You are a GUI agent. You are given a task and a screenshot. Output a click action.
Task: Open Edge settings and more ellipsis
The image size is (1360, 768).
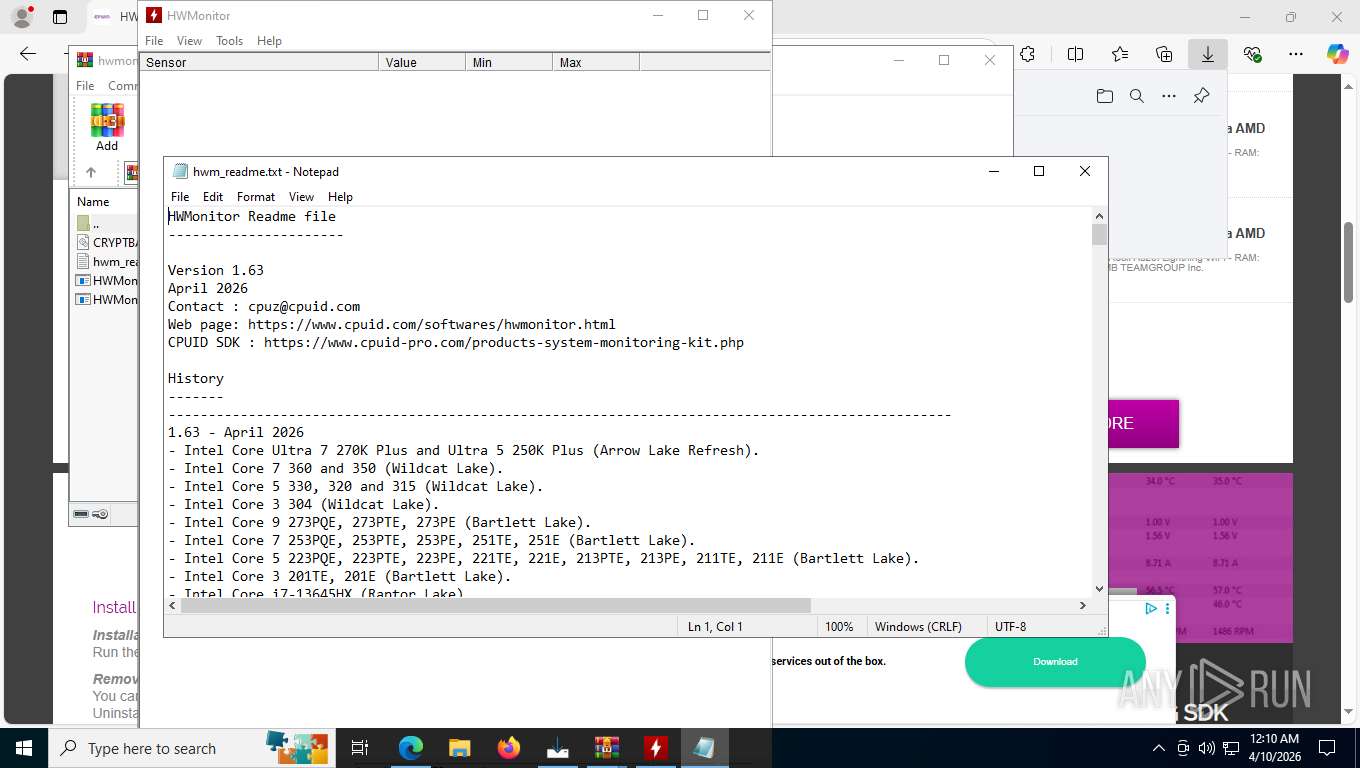[x=1296, y=54]
